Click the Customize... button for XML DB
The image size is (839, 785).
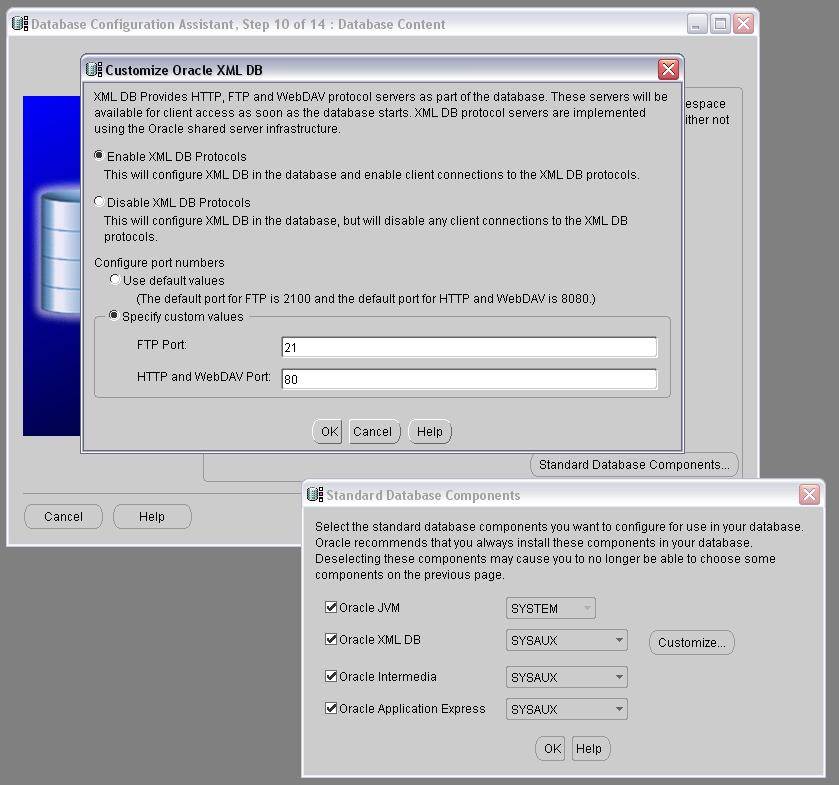point(691,642)
